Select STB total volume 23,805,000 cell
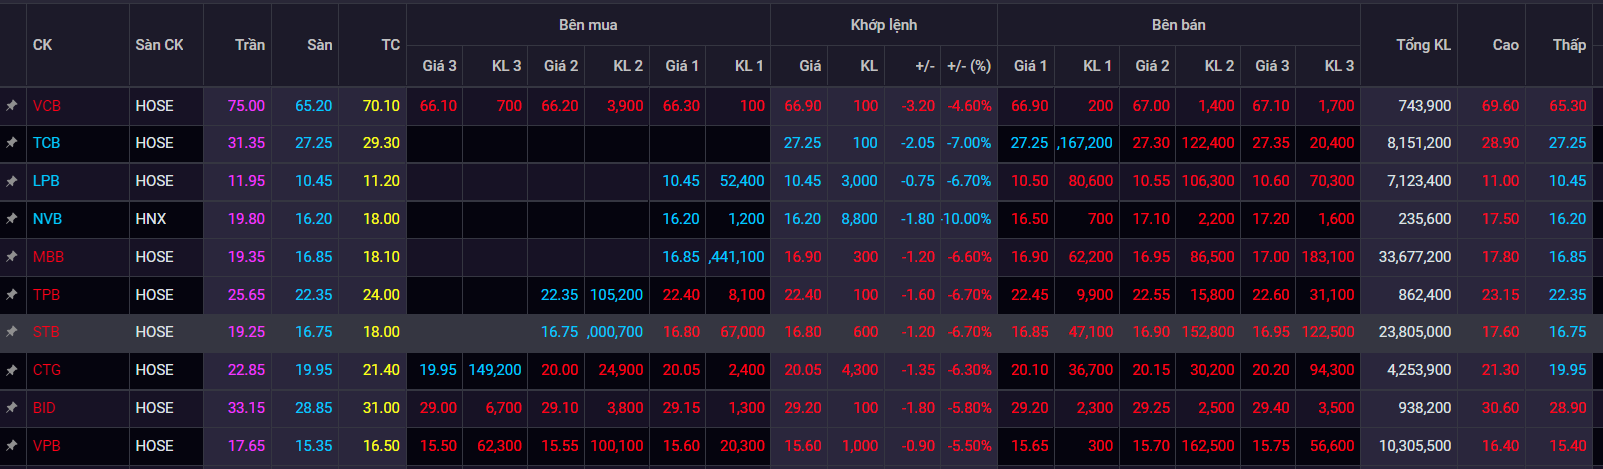The height and width of the screenshot is (469, 1603). pyautogui.click(x=1414, y=332)
